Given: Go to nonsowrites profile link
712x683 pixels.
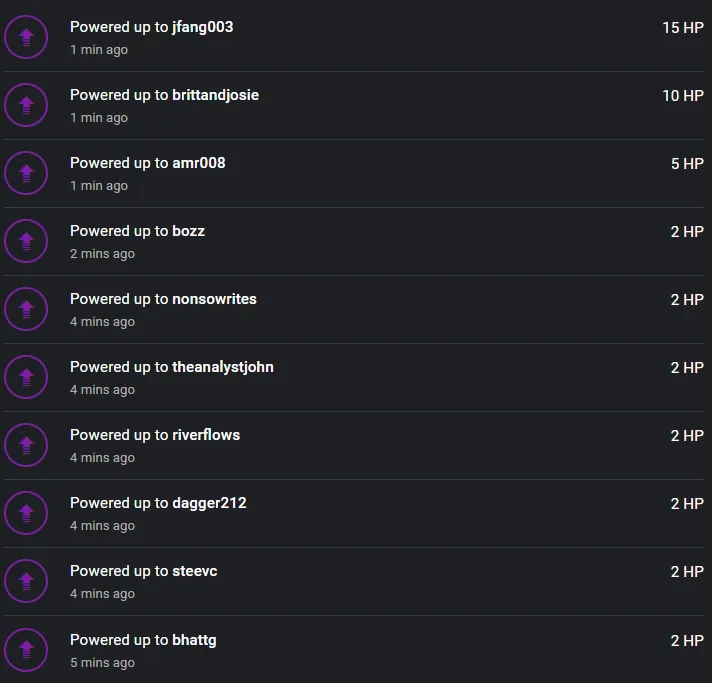Looking at the screenshot, I should [214, 299].
